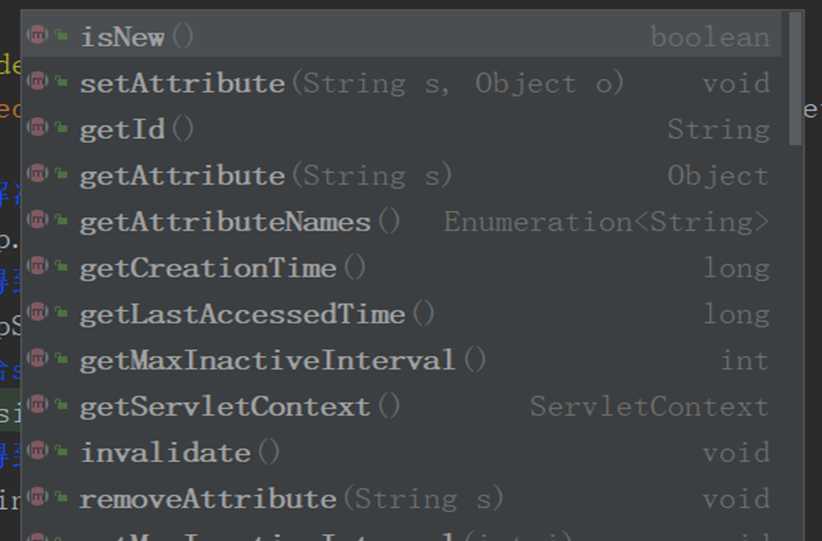Click the method icon beside setAttribute
This screenshot has height=541, width=822.
click(38, 82)
